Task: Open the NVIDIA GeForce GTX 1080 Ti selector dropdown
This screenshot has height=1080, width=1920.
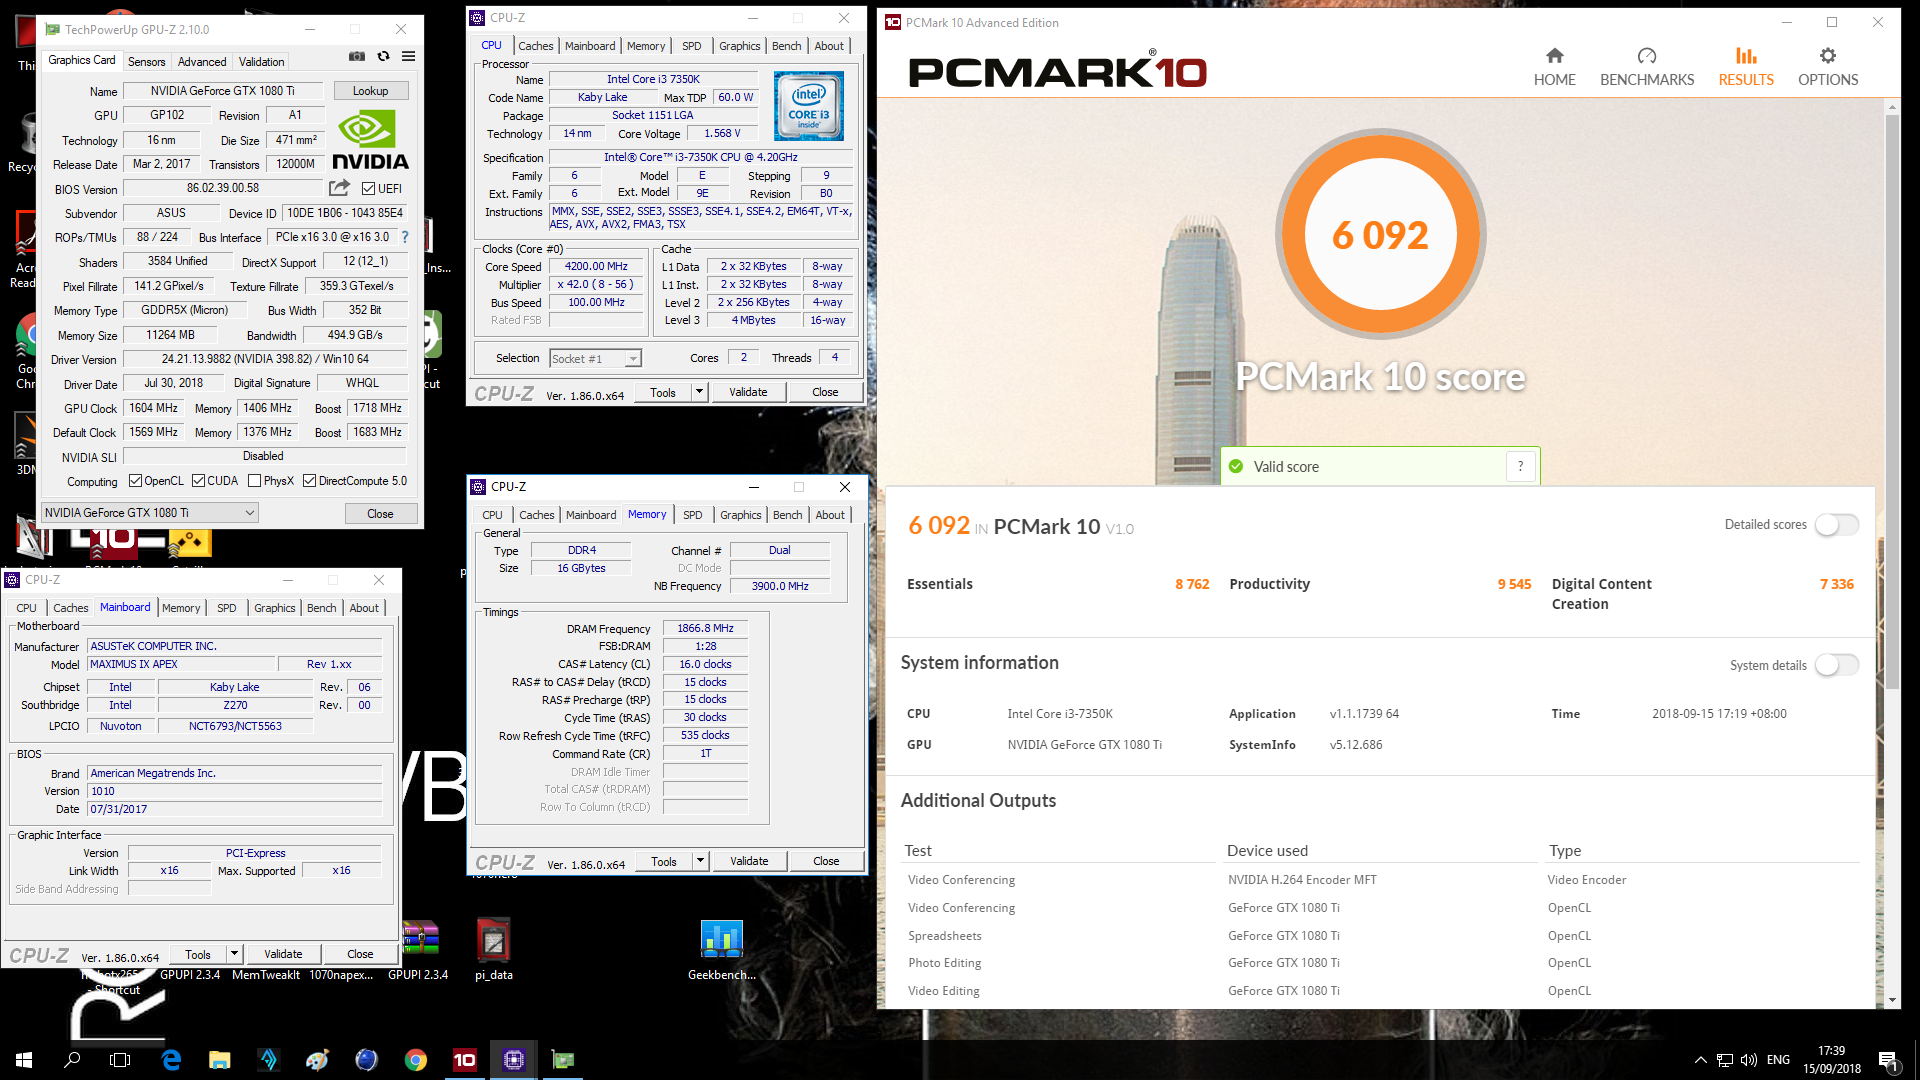Action: (x=150, y=513)
